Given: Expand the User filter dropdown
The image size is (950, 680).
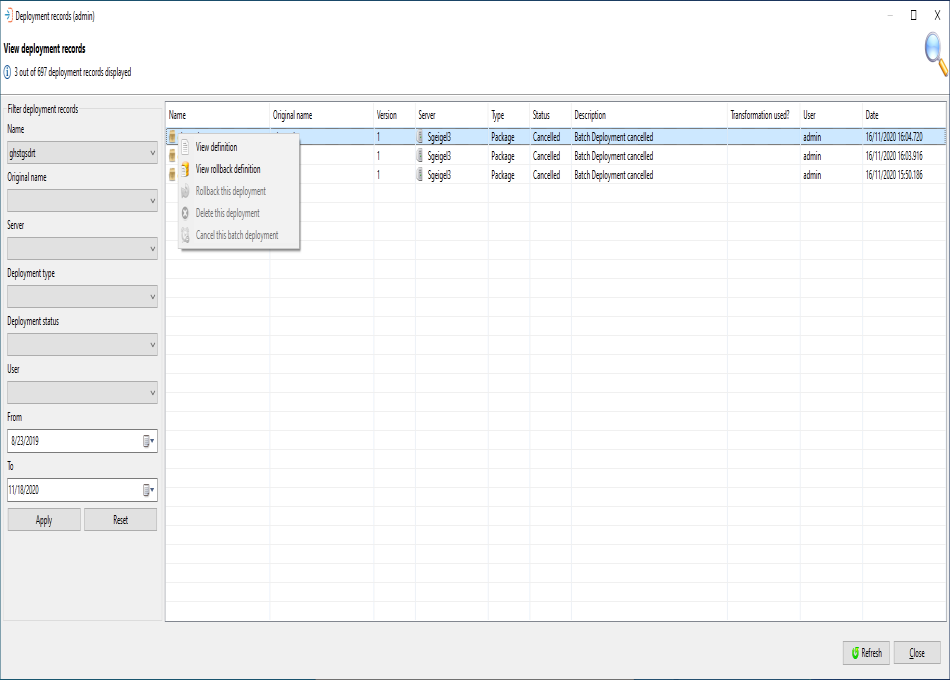Looking at the screenshot, I should (152, 393).
